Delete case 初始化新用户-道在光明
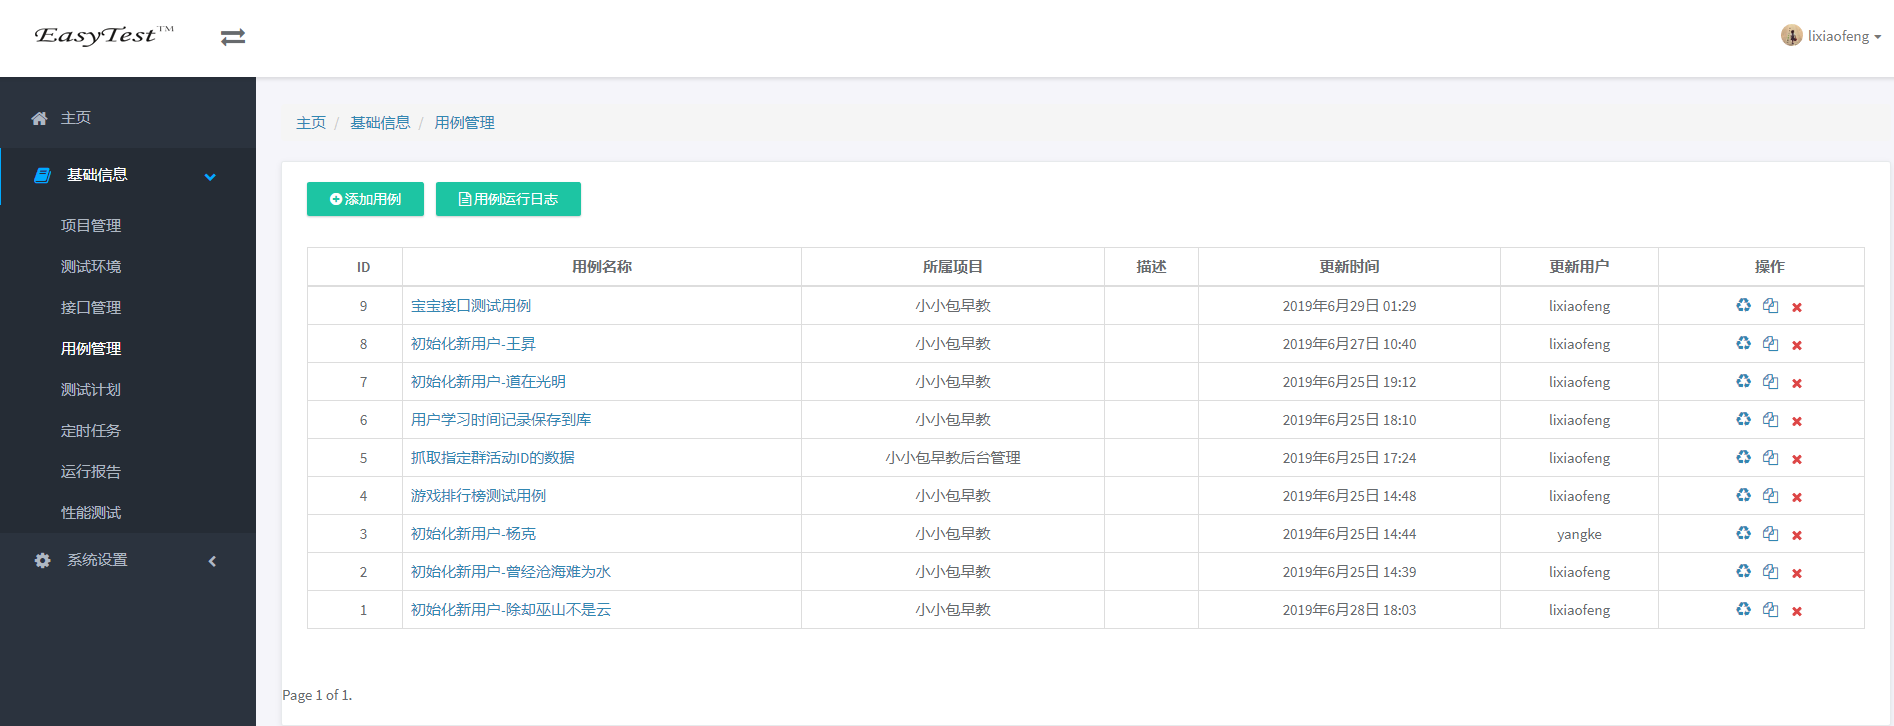Viewport: 1894px width, 726px height. [1797, 383]
